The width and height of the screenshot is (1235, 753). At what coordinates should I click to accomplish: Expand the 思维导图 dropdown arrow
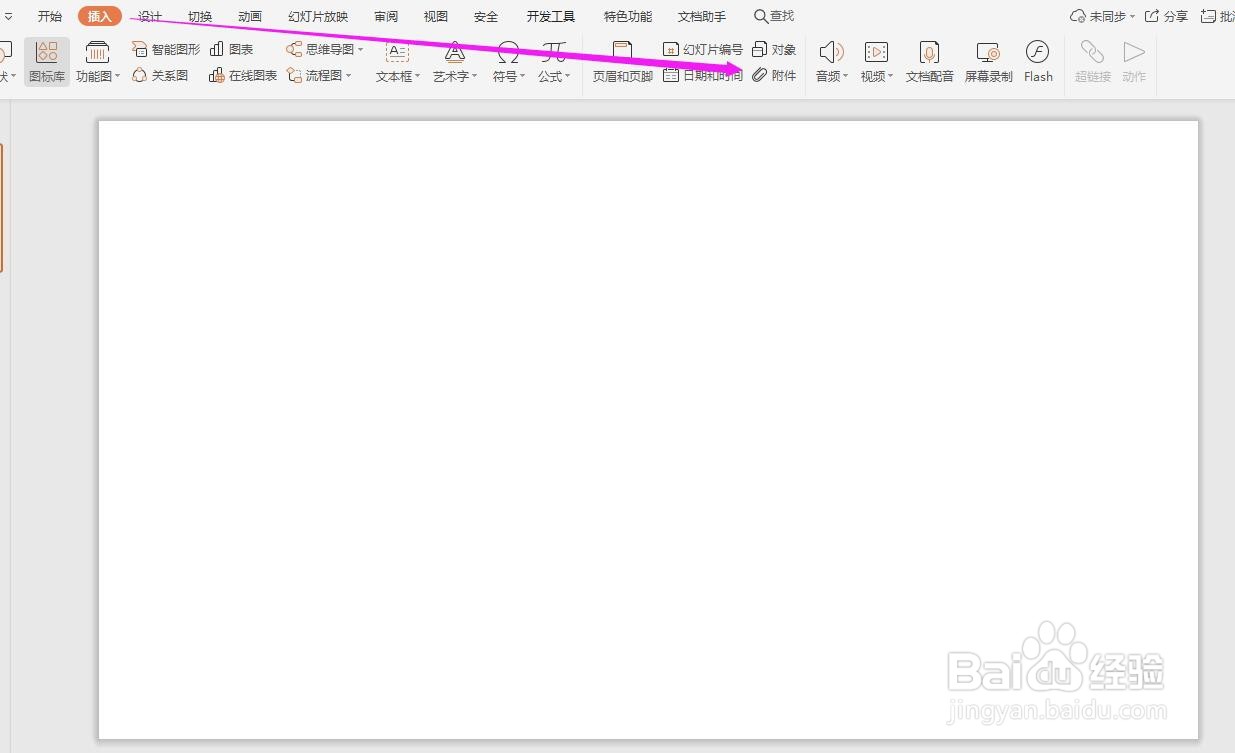coord(360,50)
